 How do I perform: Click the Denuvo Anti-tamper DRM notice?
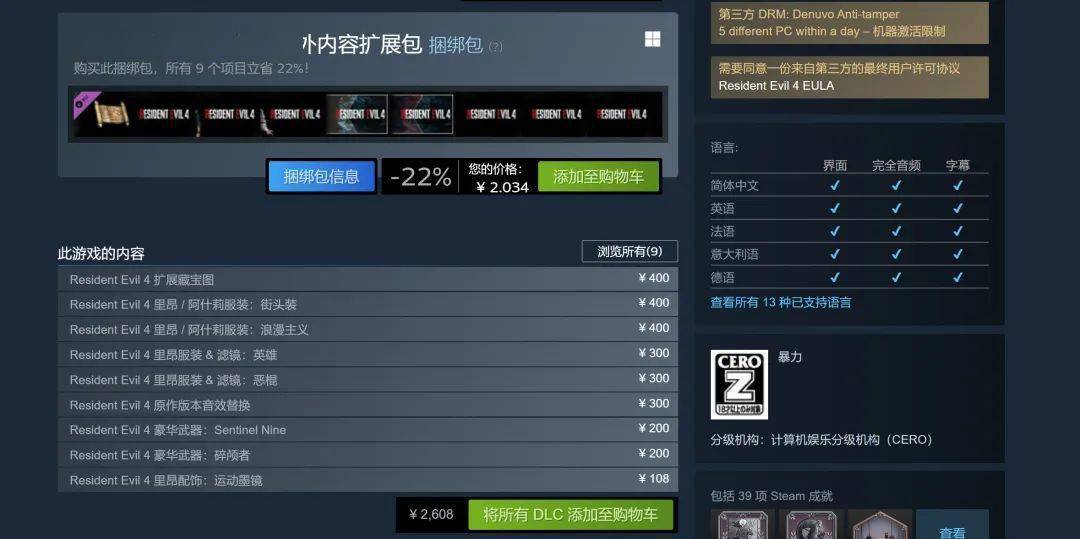click(849, 23)
